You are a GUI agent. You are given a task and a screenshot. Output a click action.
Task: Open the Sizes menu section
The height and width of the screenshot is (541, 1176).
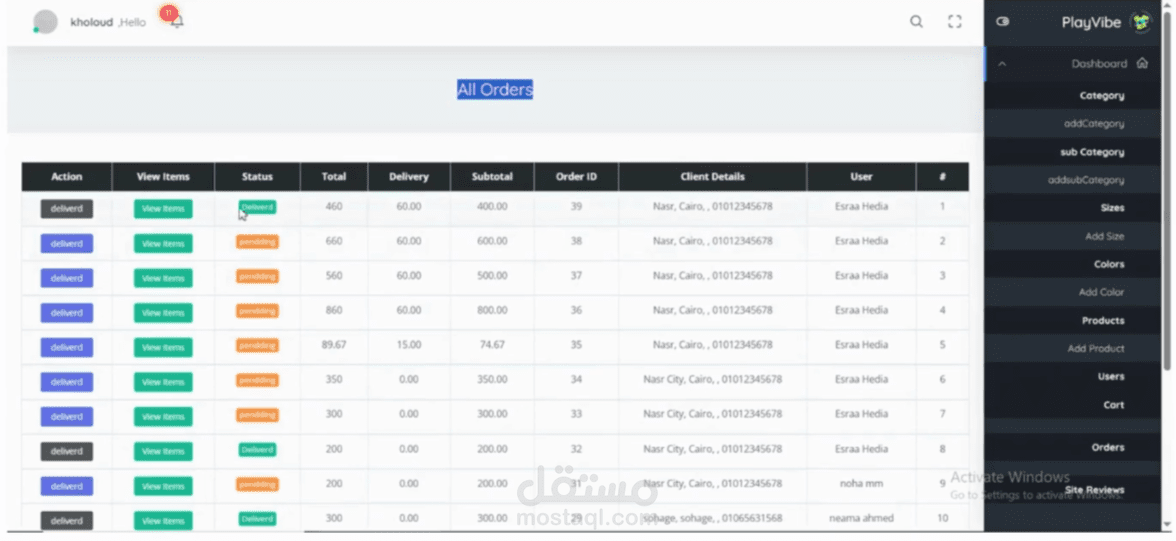pos(1112,208)
